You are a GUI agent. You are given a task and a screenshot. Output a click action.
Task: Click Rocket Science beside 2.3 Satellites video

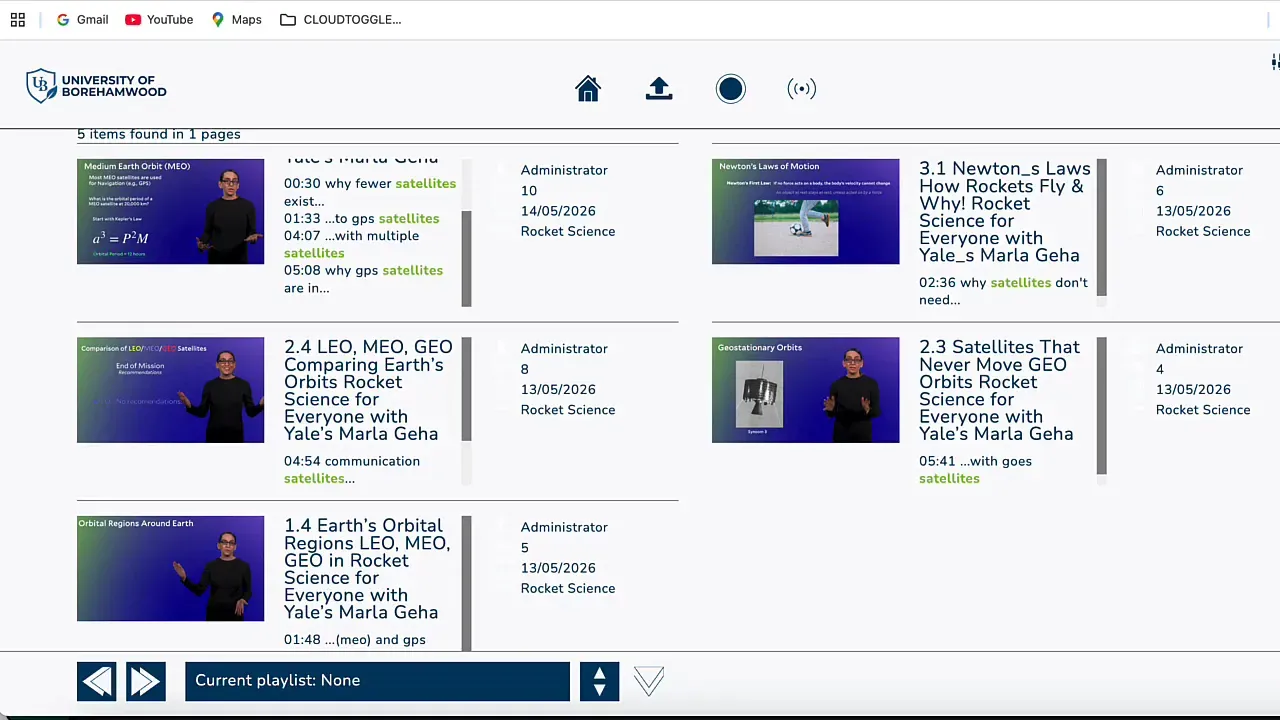click(x=1203, y=410)
